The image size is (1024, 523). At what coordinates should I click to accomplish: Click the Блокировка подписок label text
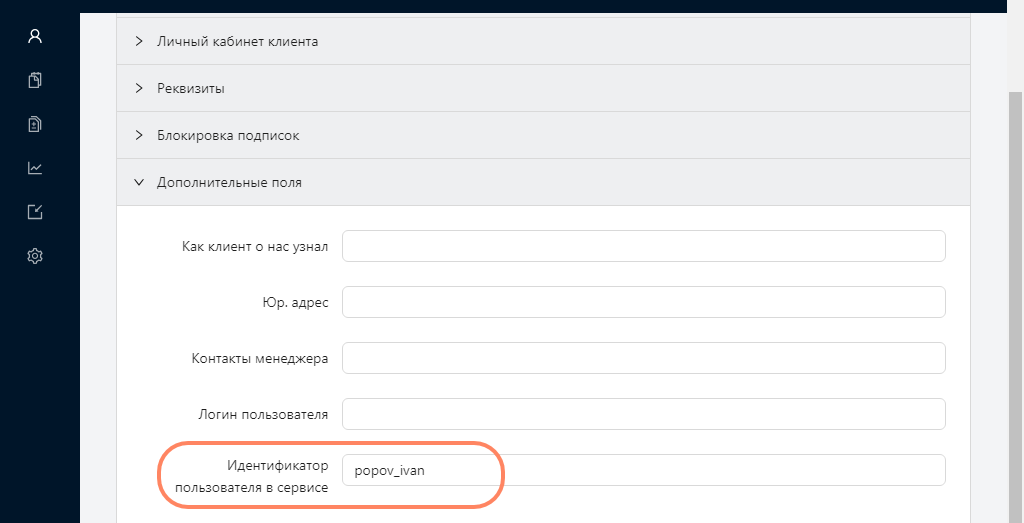[x=228, y=136]
